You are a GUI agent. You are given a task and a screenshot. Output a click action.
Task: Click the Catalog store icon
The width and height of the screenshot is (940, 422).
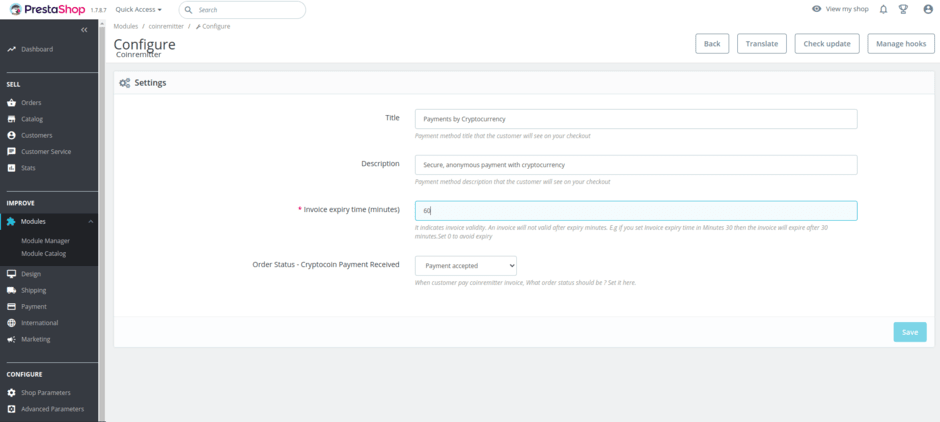point(11,119)
